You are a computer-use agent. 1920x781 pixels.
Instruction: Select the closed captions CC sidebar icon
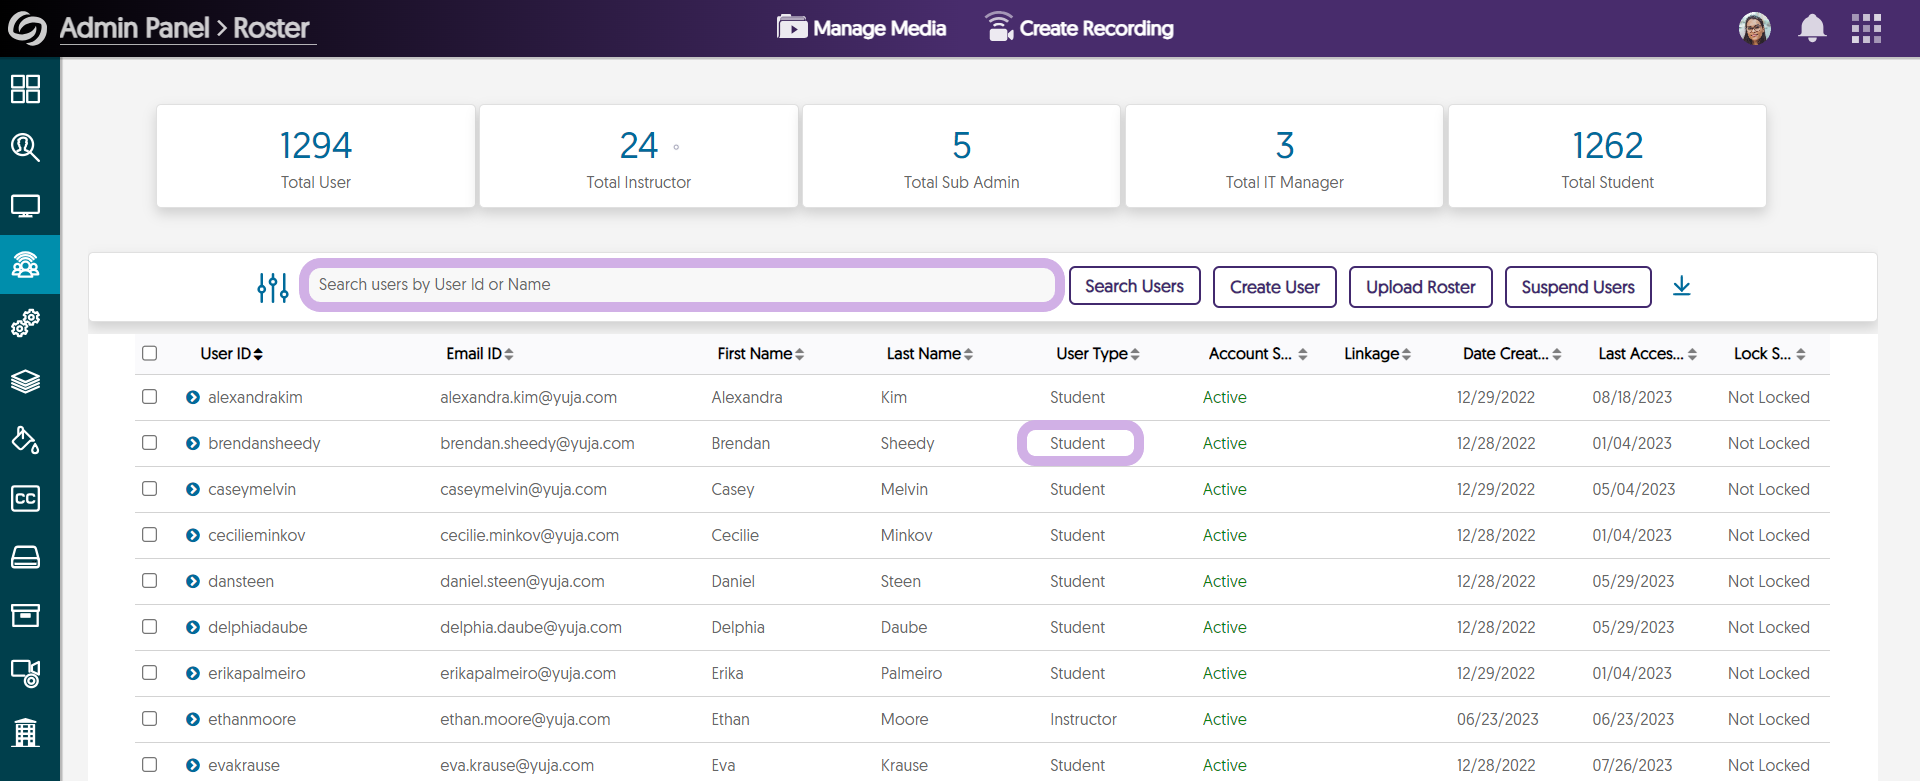25,498
